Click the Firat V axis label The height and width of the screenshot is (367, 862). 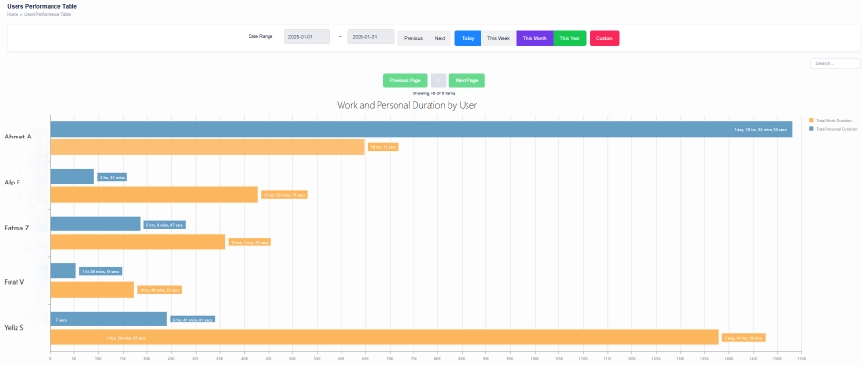pos(14,282)
